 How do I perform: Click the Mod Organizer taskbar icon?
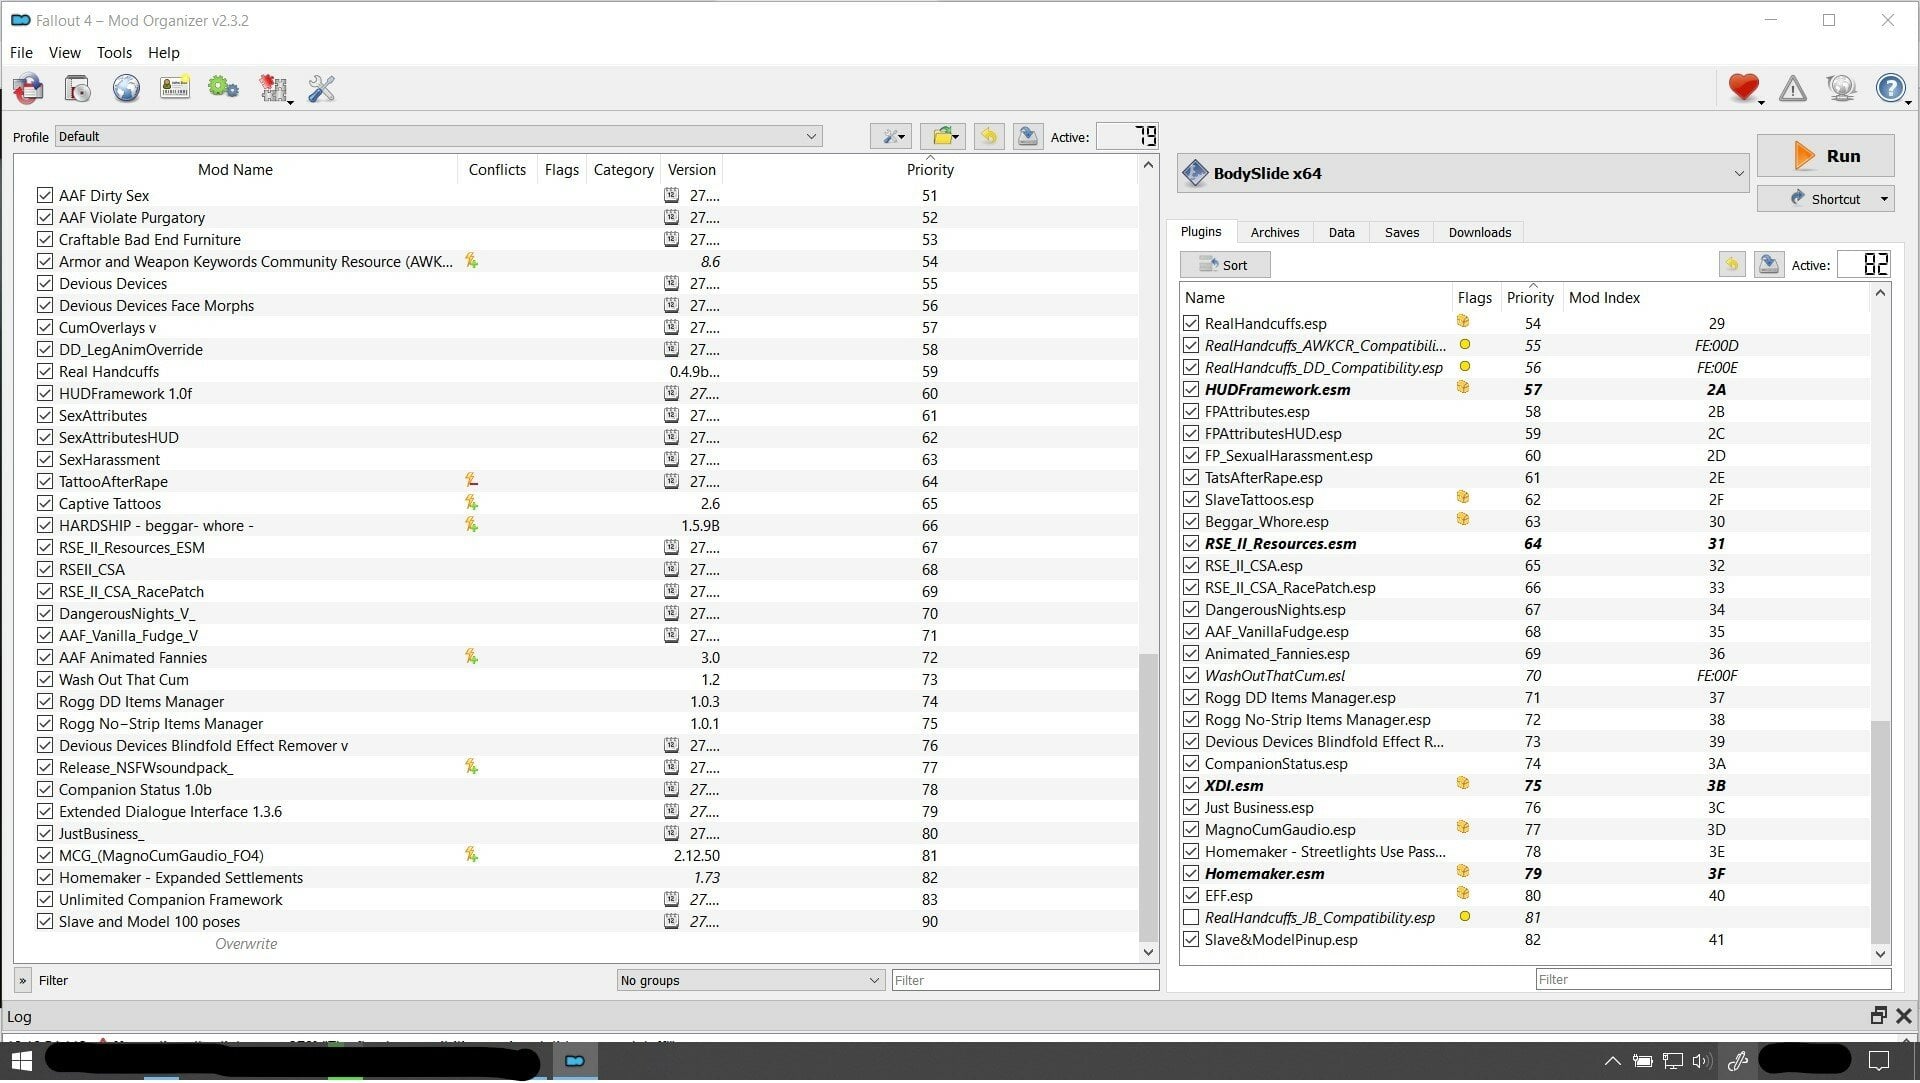coord(574,1061)
